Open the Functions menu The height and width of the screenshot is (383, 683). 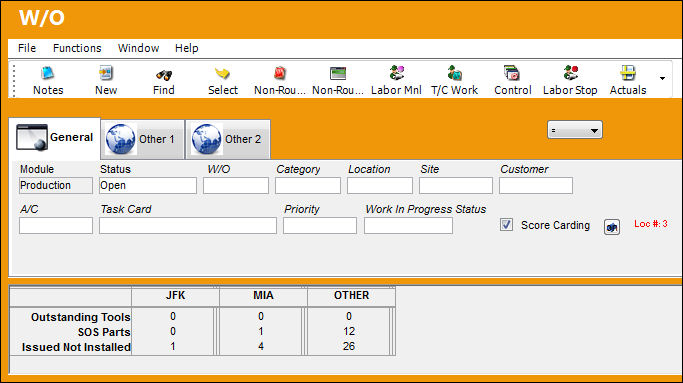click(77, 48)
